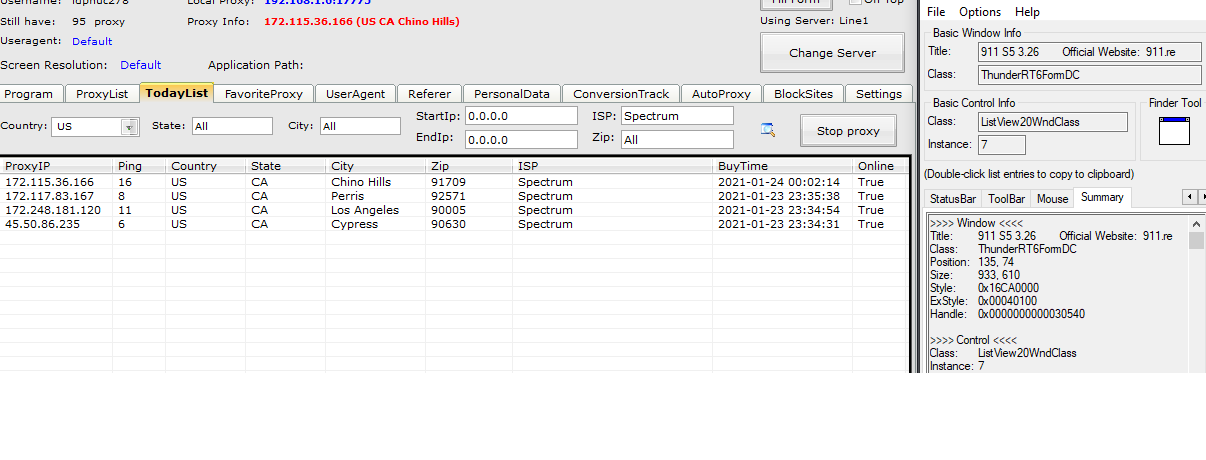
Task: Open the Referer tab
Action: (429, 94)
